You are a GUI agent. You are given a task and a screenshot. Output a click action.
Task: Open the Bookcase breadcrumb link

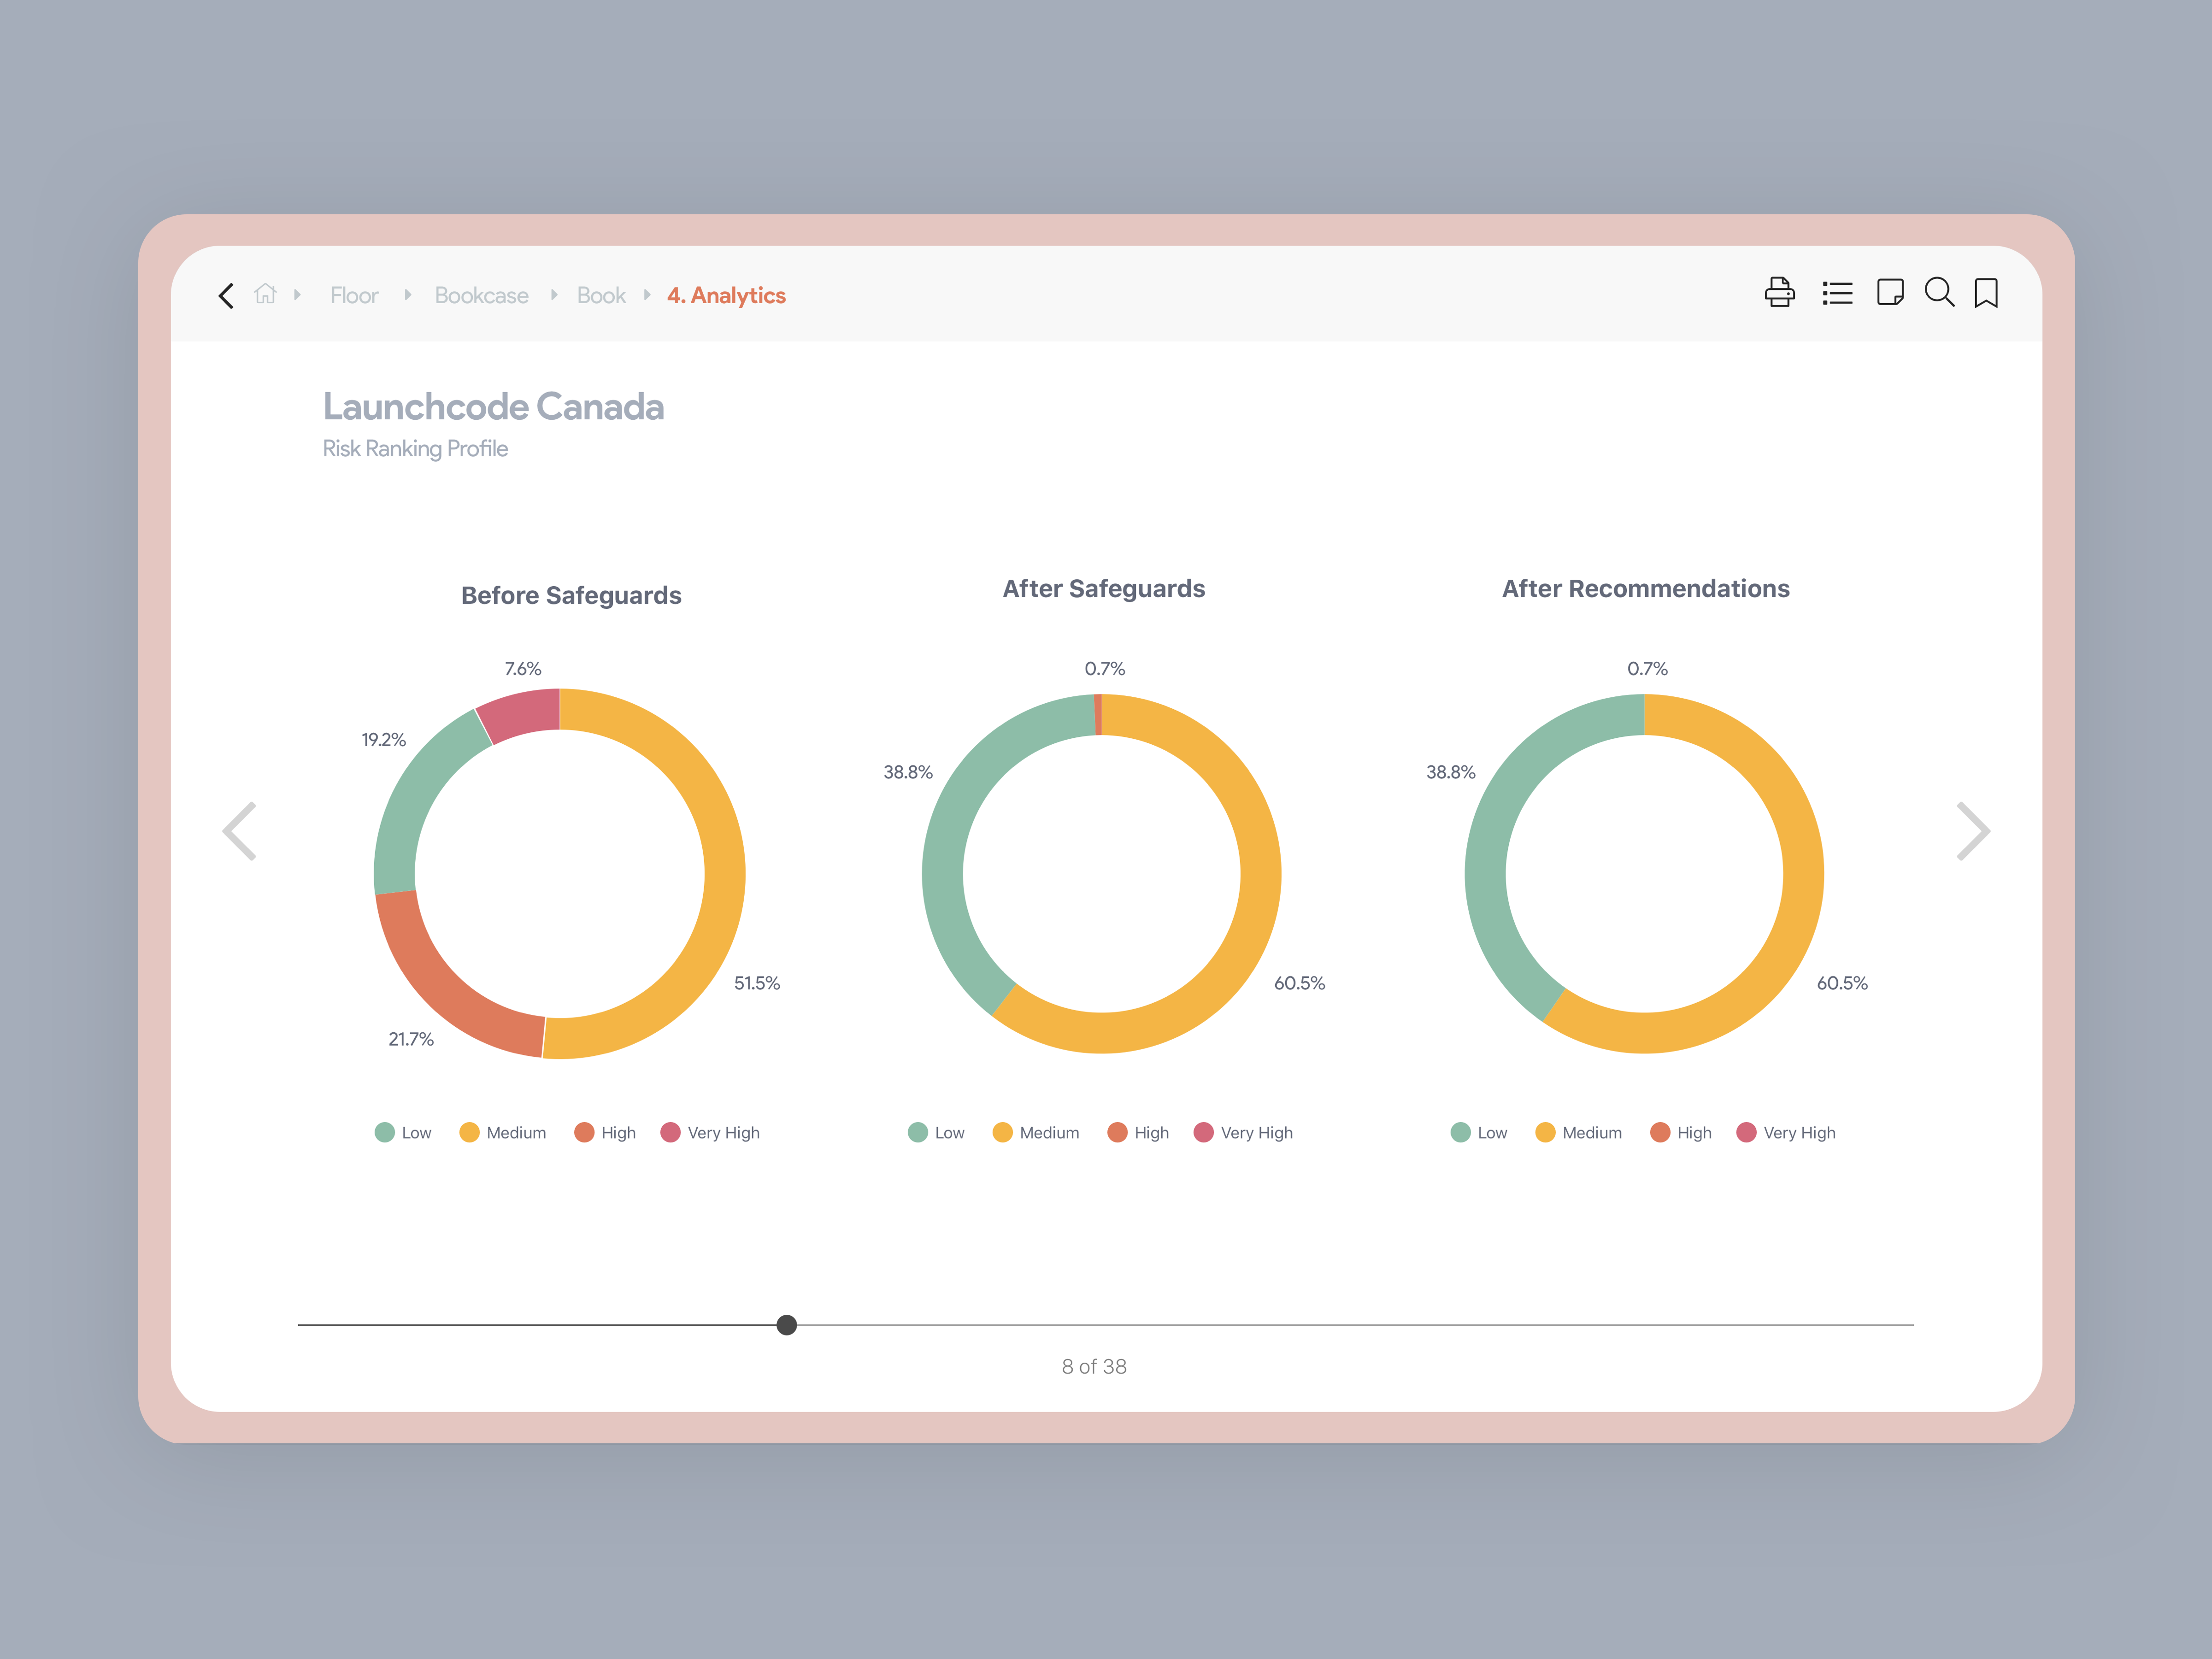coord(481,296)
